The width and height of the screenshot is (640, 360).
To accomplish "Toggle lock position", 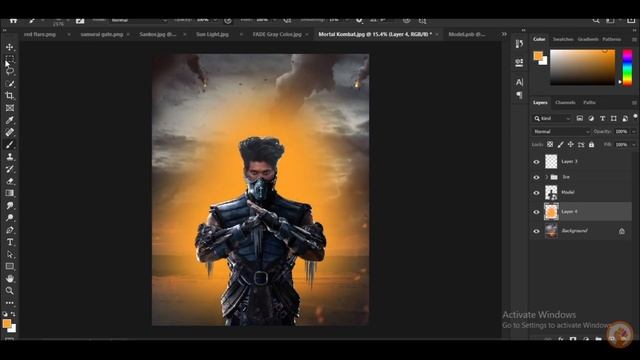I will click(571, 144).
